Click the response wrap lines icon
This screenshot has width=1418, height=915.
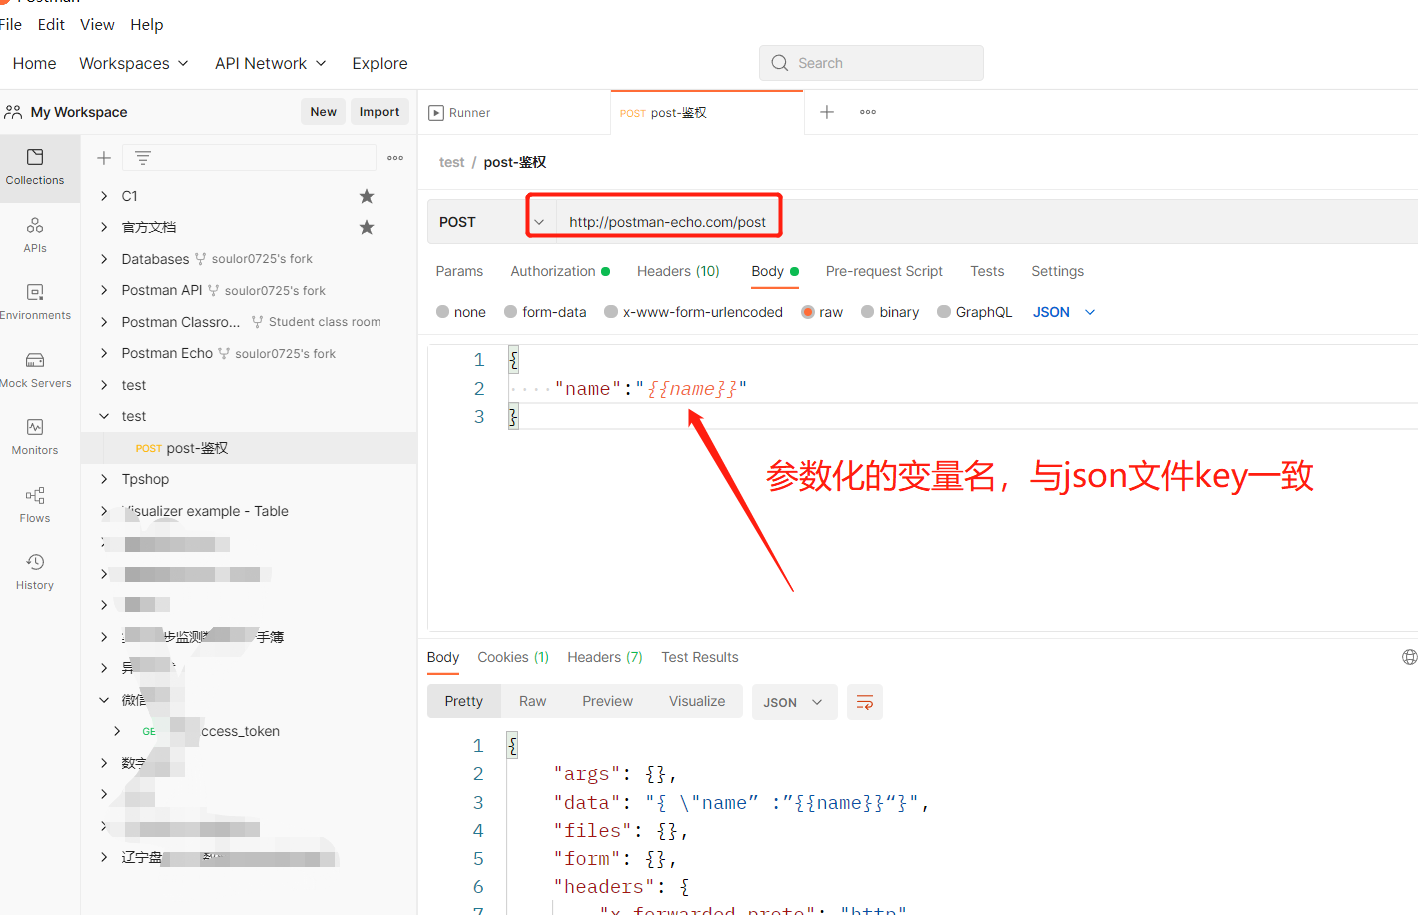click(x=865, y=702)
